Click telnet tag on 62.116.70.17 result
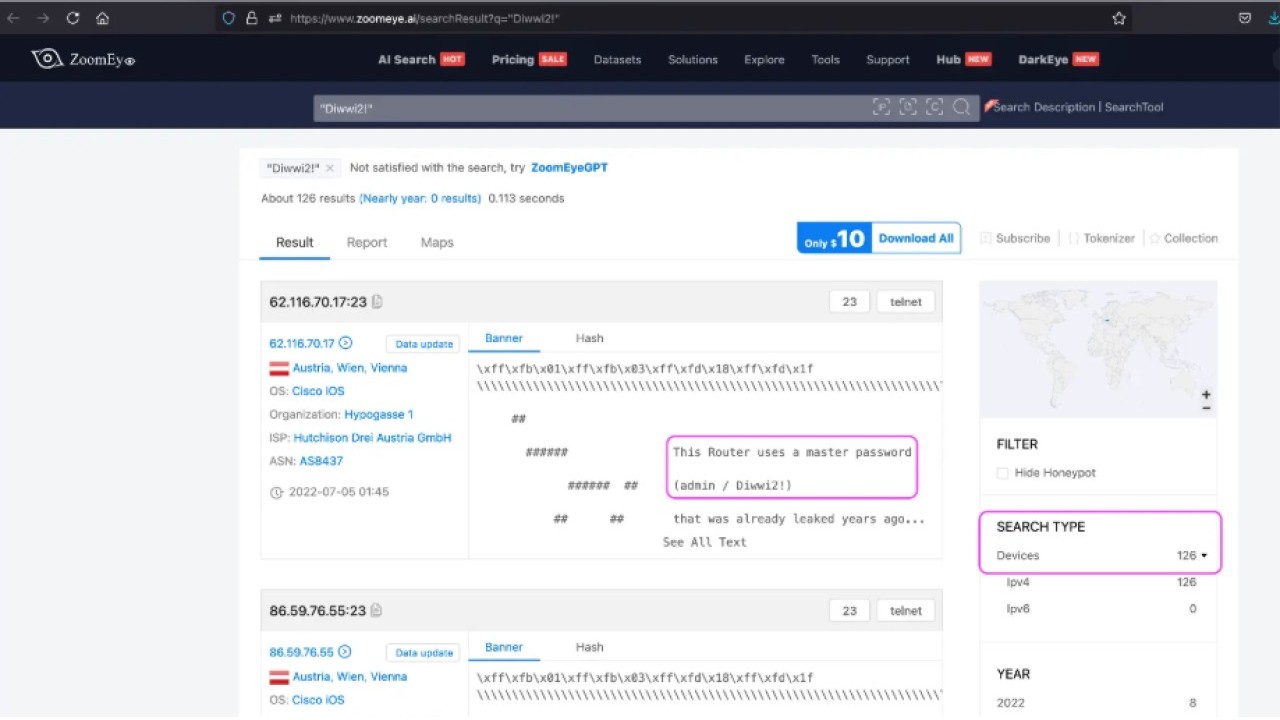Image resolution: width=1280 pixels, height=720 pixels. (906, 301)
